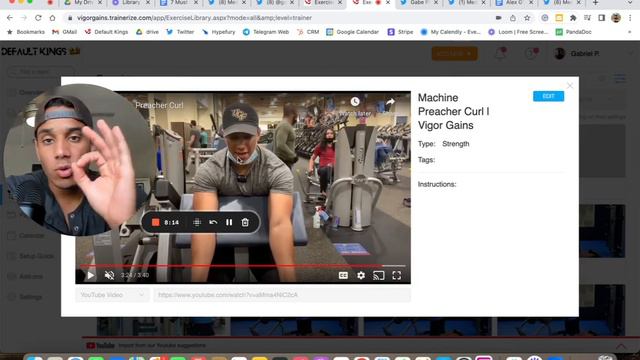Viewport: 640px width, 360px height.
Task: Click the Loom drag-handle grid icon
Action: point(197,222)
